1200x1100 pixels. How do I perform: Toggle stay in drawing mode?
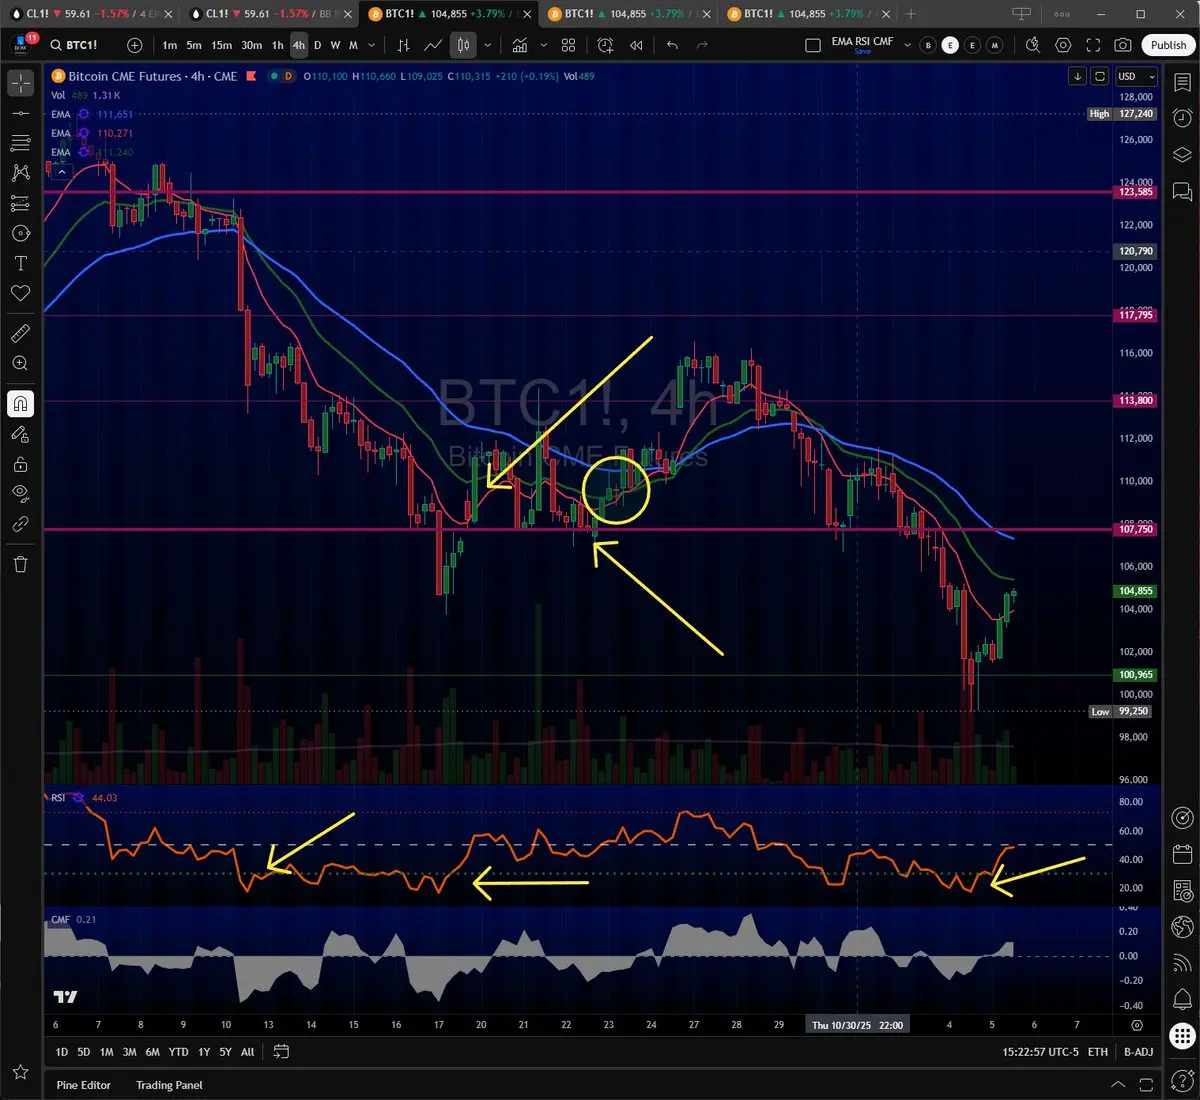[20, 434]
